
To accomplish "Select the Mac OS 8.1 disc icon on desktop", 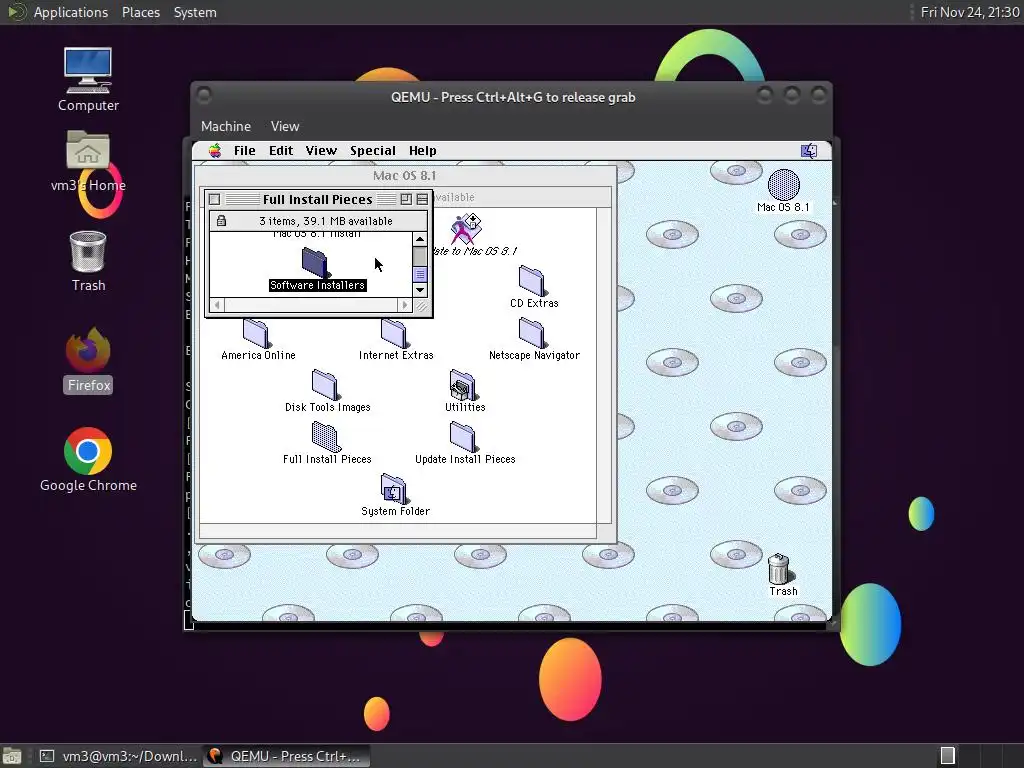I will pos(783,191).
